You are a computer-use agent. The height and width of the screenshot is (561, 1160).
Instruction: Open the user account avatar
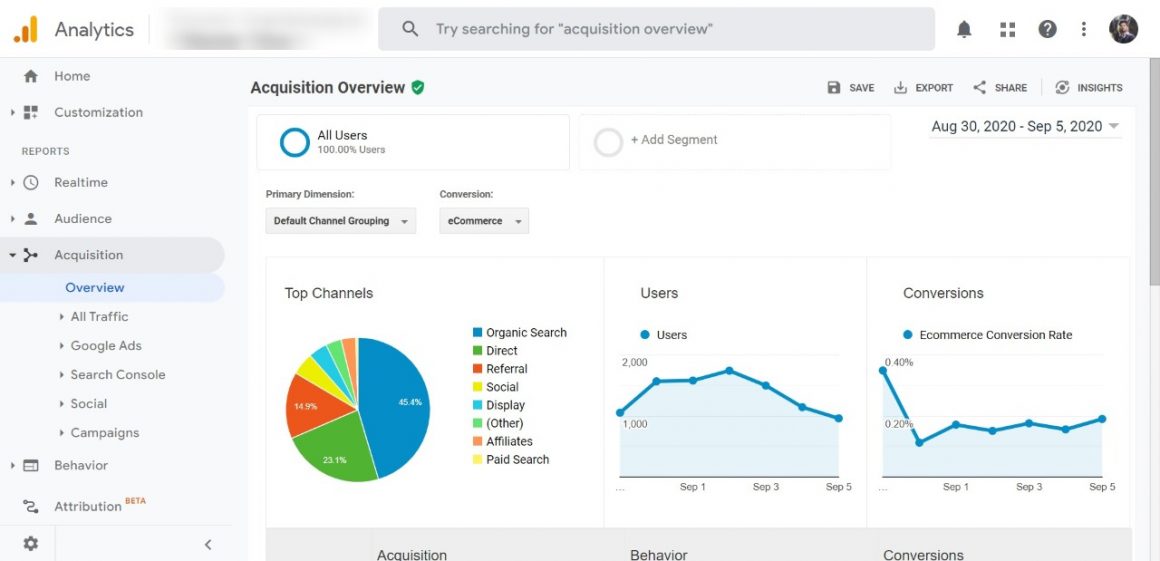1123,29
